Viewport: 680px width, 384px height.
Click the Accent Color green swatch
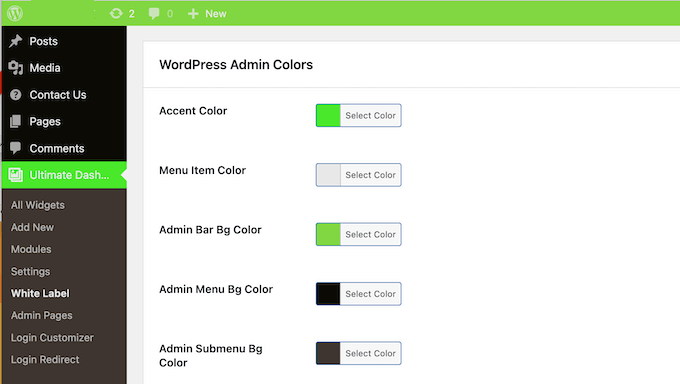click(328, 115)
